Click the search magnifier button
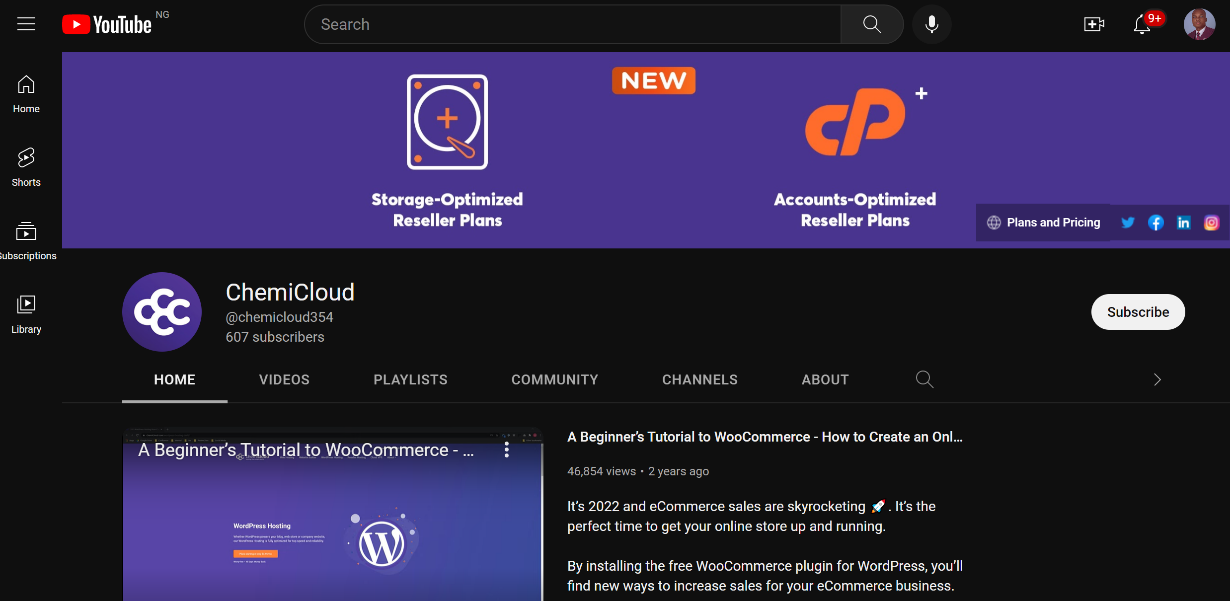This screenshot has width=1230, height=601. click(x=872, y=24)
